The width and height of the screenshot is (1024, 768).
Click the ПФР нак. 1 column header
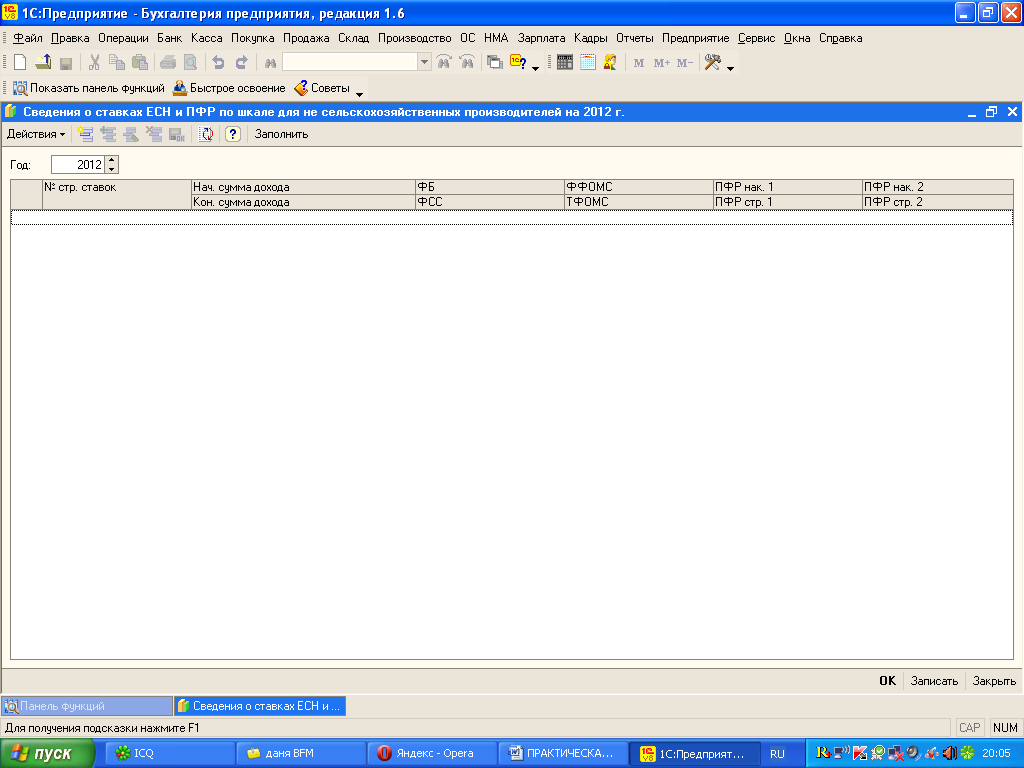point(788,187)
